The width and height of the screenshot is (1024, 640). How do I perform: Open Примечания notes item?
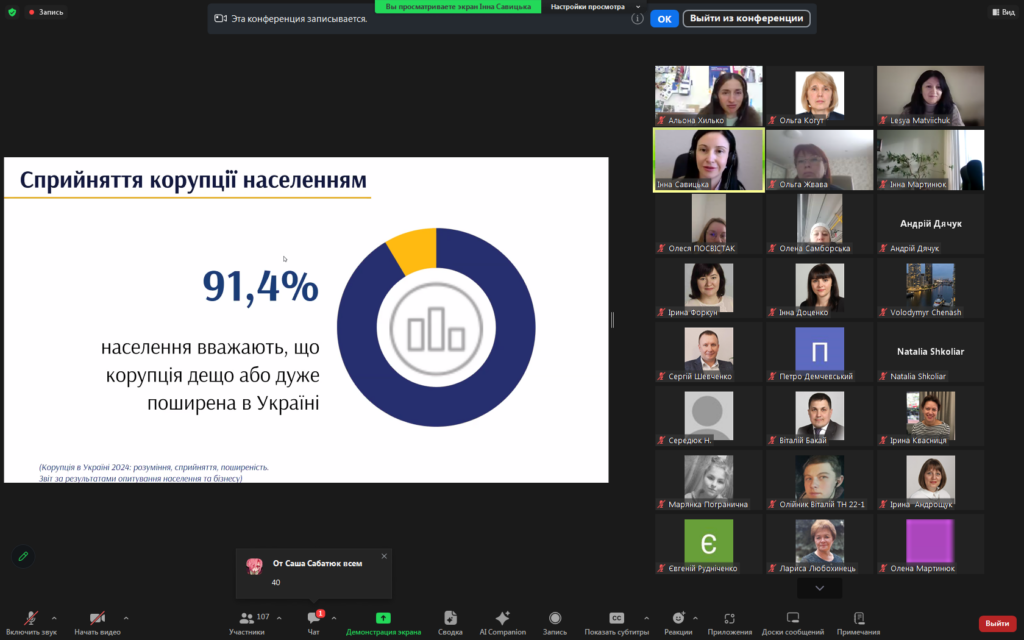pyautogui.click(x=859, y=619)
